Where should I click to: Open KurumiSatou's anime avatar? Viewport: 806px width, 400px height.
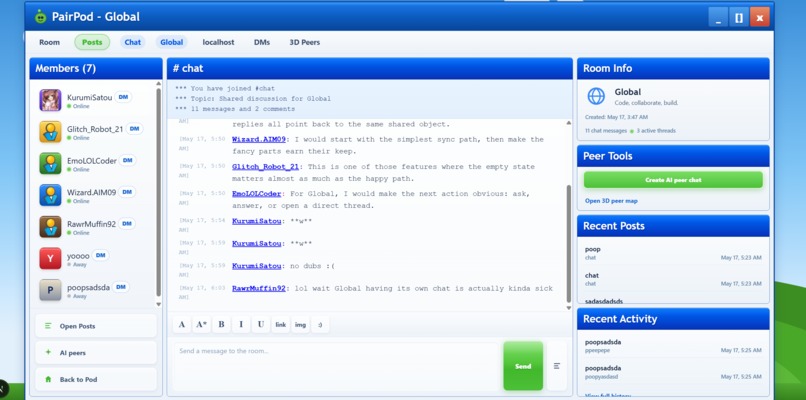pos(50,100)
